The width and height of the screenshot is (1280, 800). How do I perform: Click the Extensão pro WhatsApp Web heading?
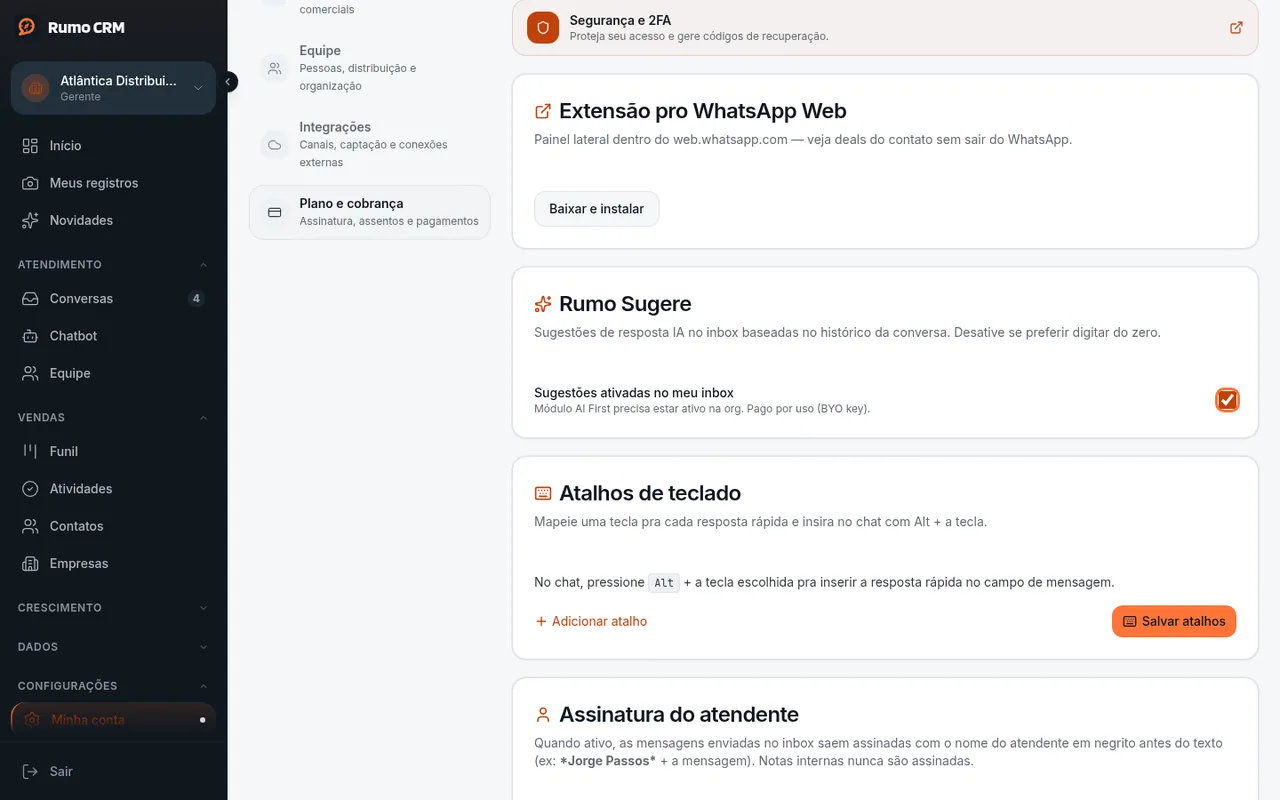point(703,111)
